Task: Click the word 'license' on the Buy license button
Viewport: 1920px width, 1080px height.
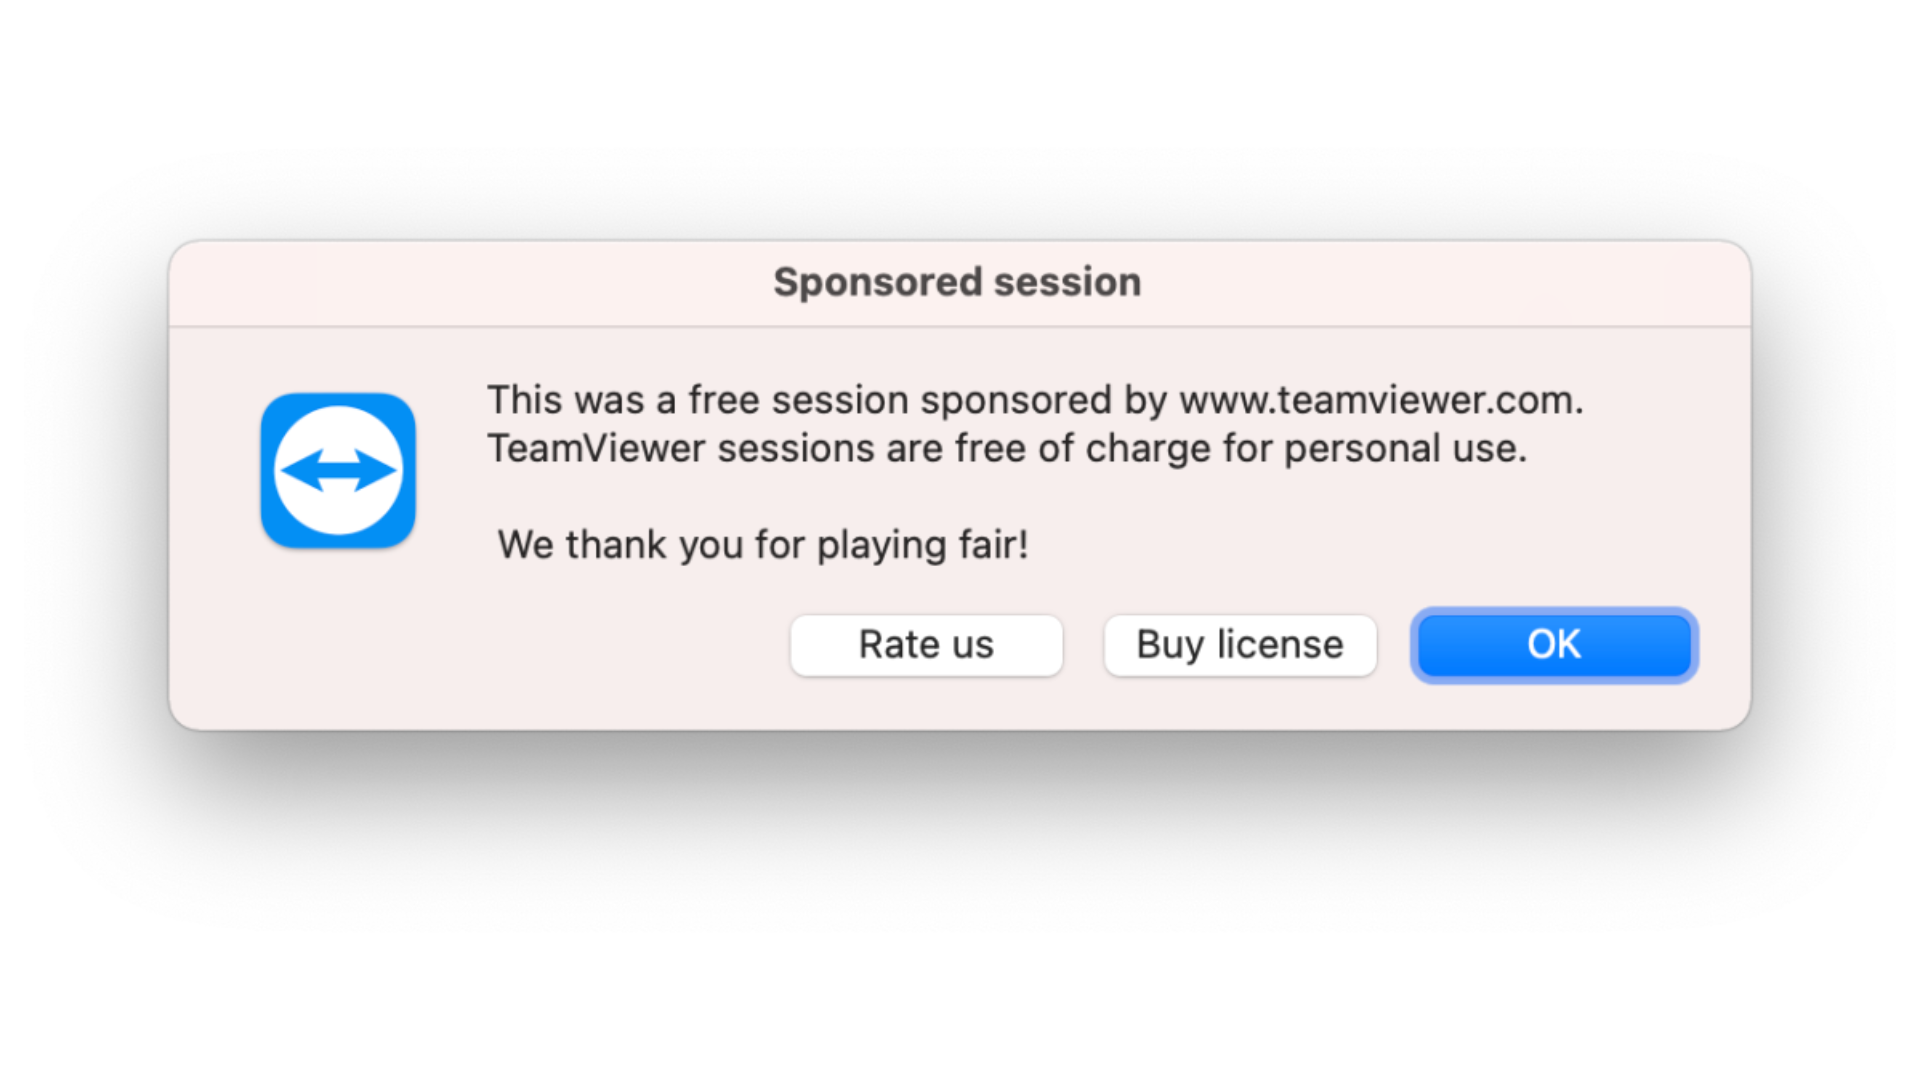Action: point(1280,645)
